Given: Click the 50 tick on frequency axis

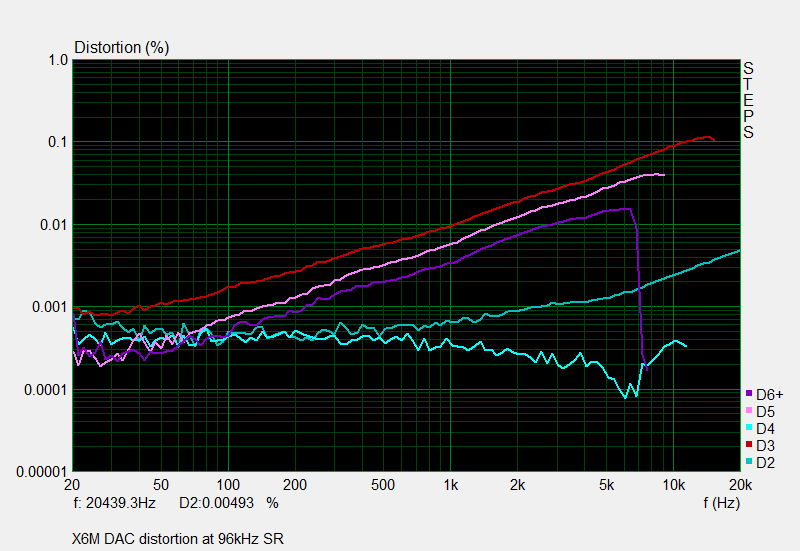Looking at the screenshot, I should point(161,485).
